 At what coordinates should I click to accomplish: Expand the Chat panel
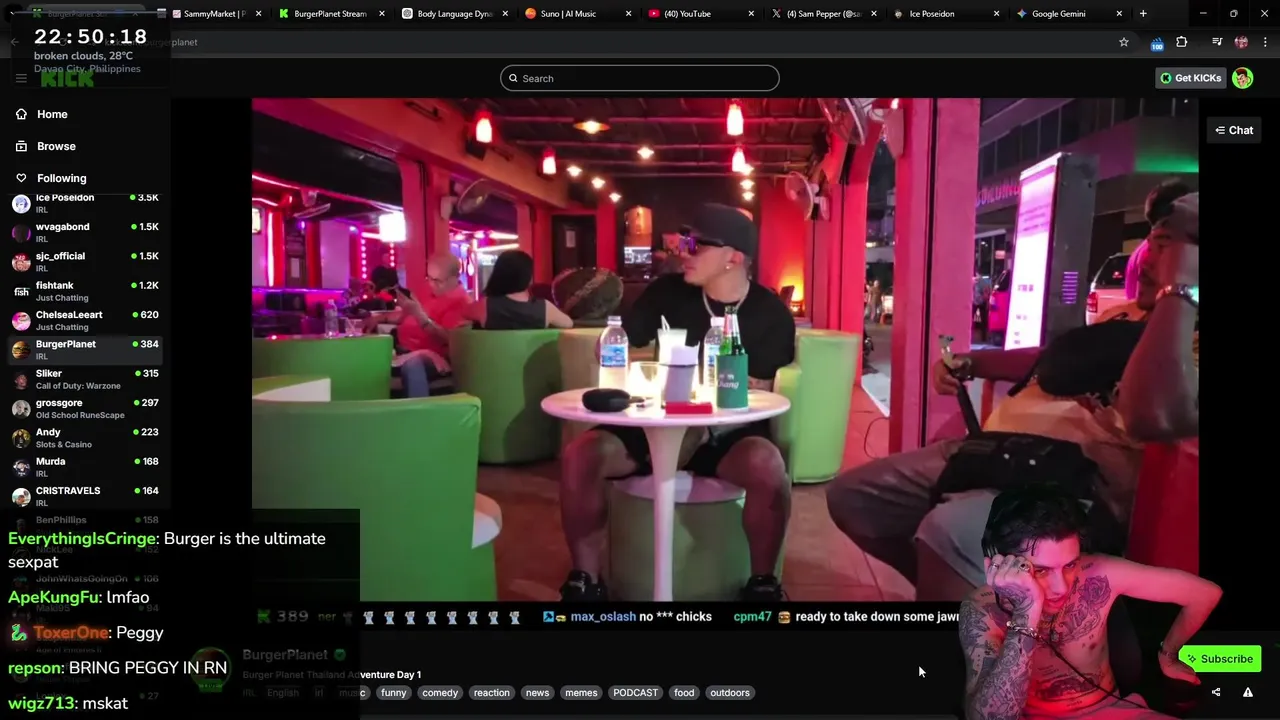1234,130
